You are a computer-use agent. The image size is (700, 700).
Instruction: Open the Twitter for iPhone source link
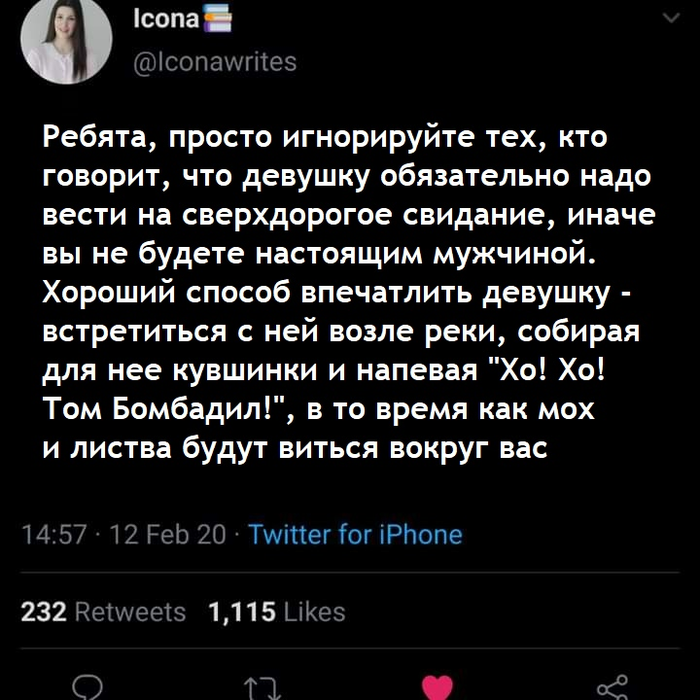coord(354,534)
